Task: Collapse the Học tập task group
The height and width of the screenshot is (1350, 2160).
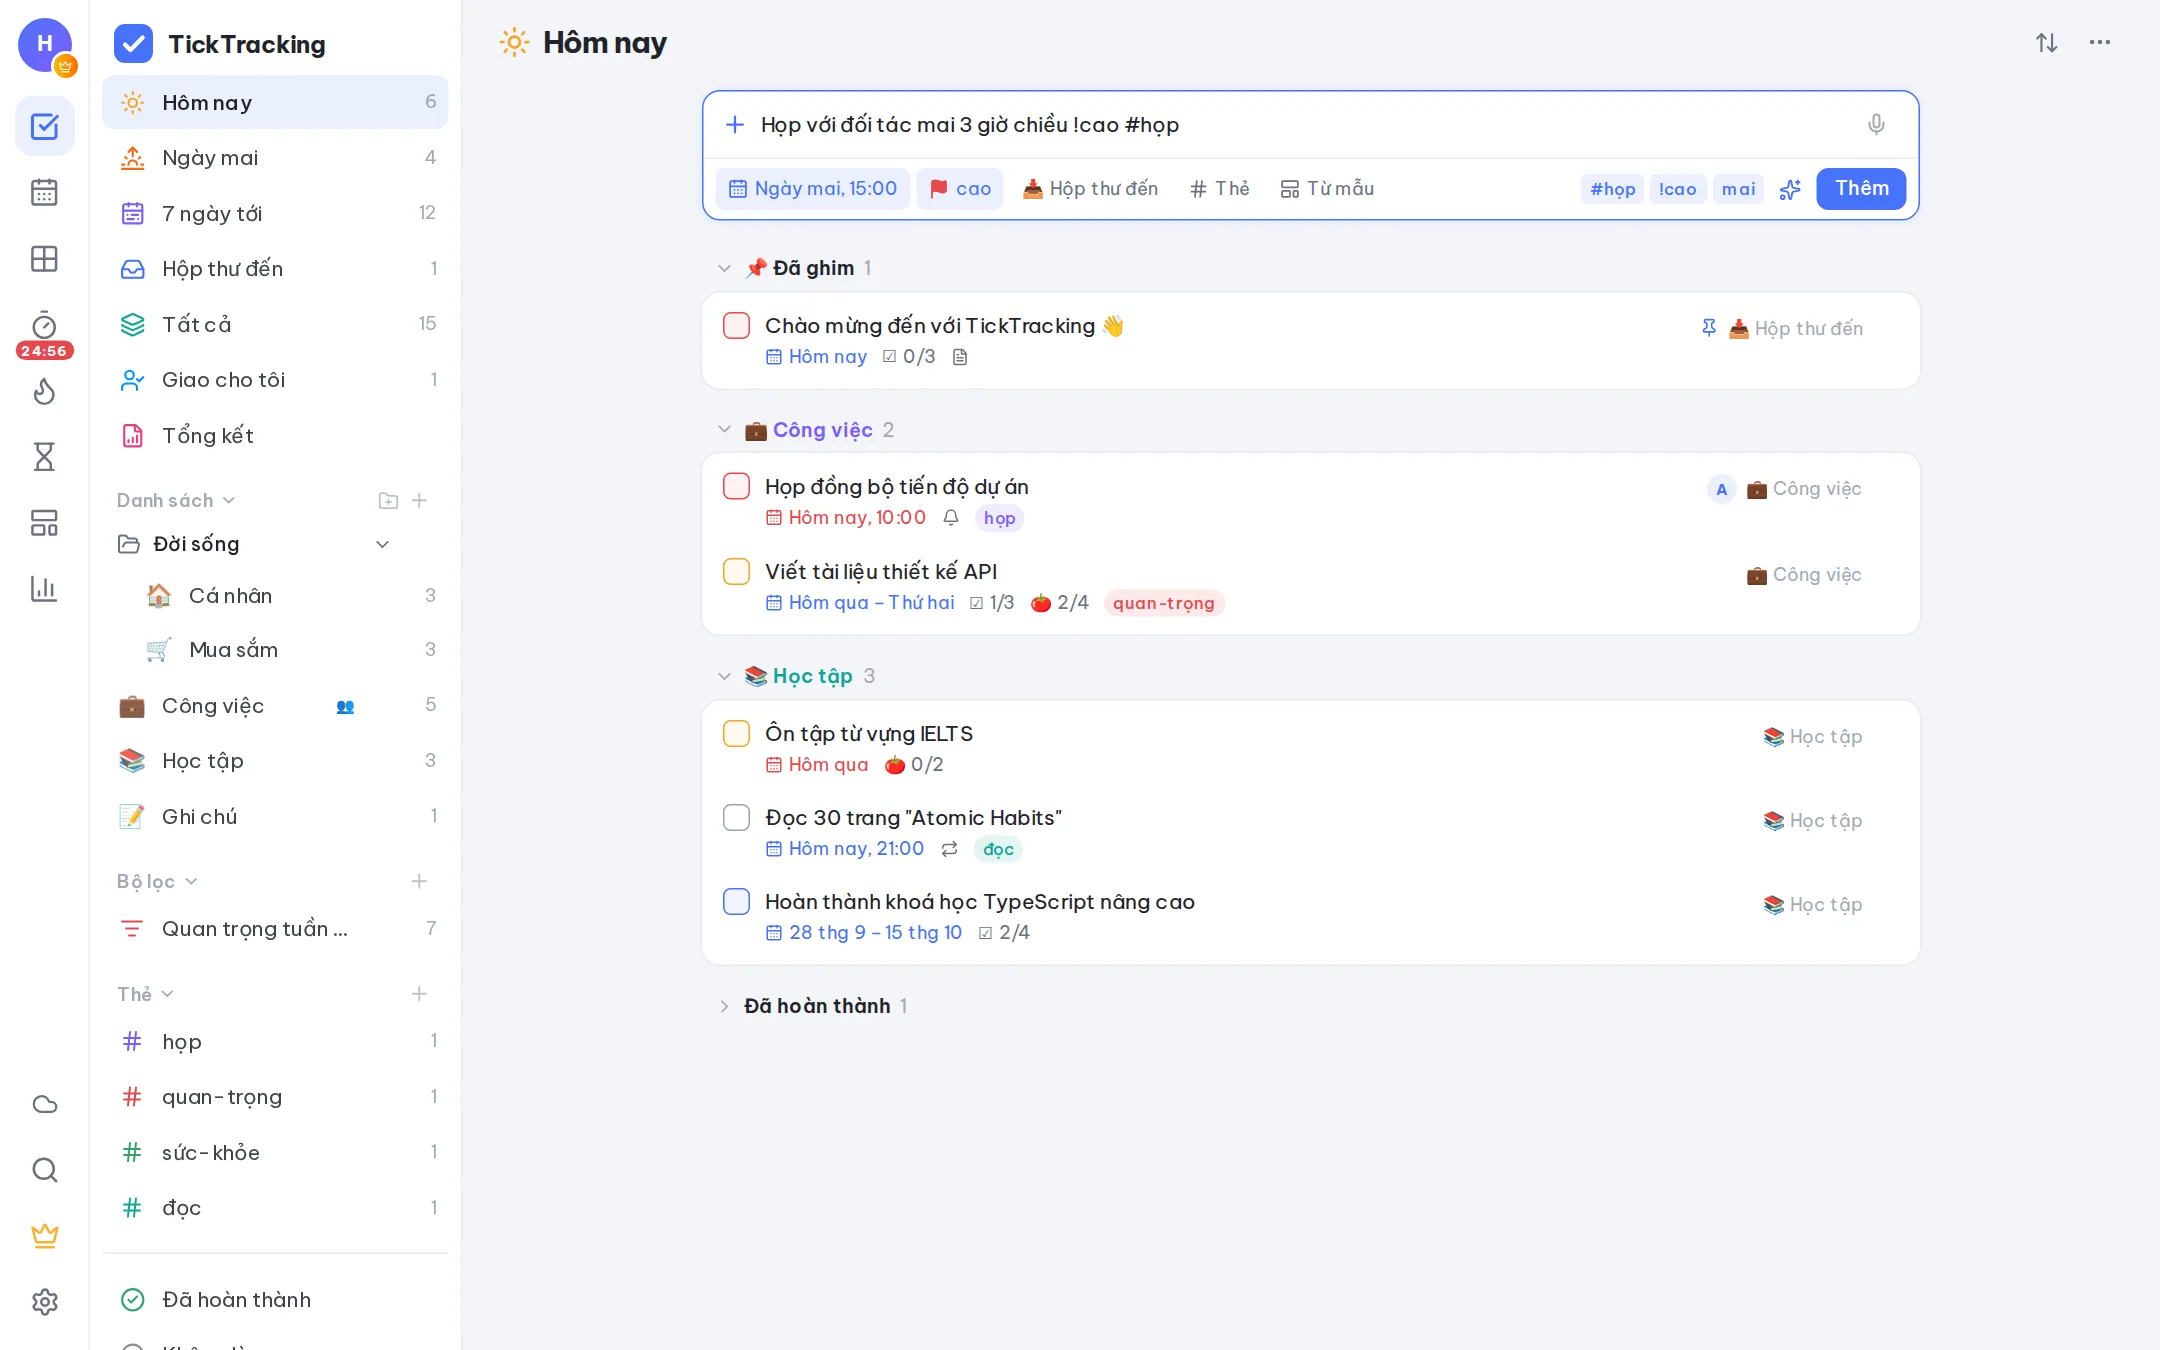Action: (724, 676)
